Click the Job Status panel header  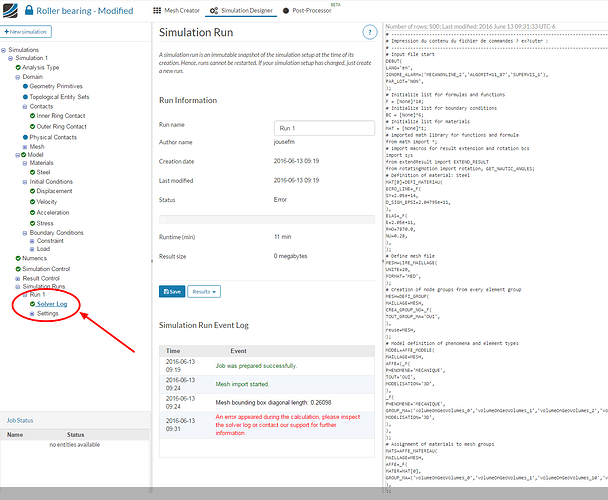[x=75, y=420]
